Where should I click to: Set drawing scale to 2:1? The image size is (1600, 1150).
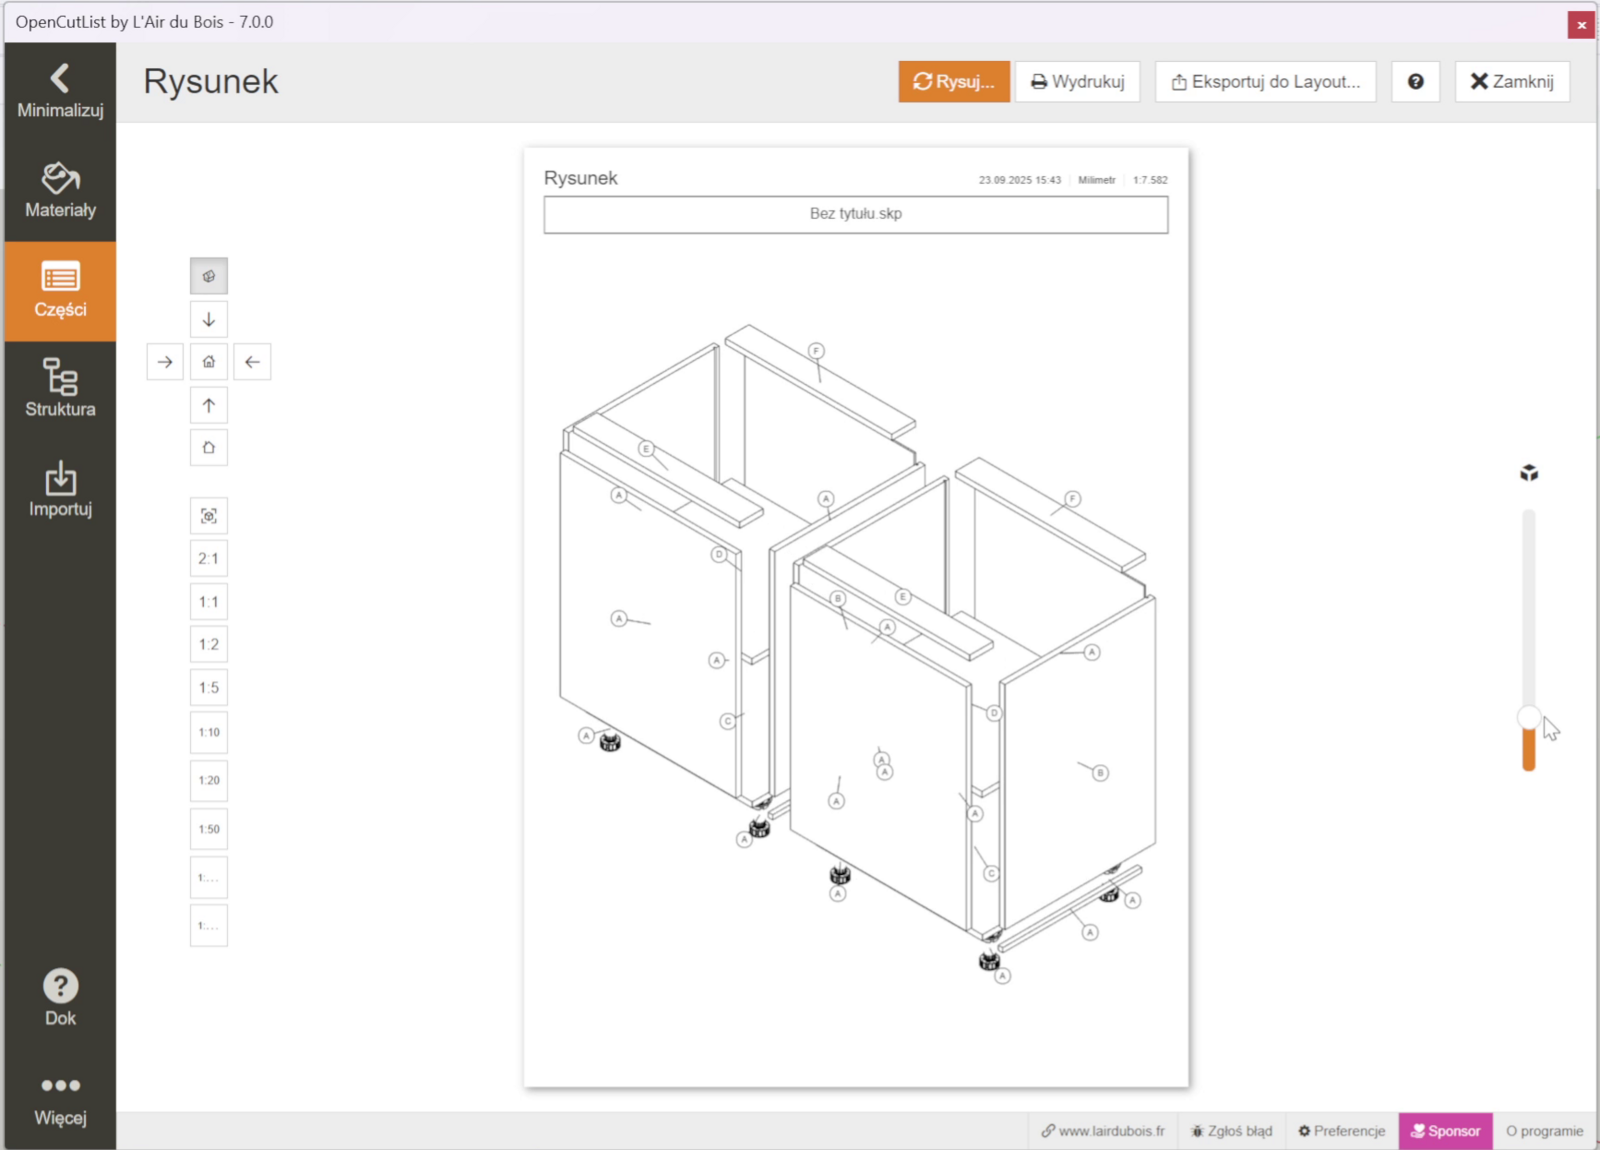click(x=209, y=559)
